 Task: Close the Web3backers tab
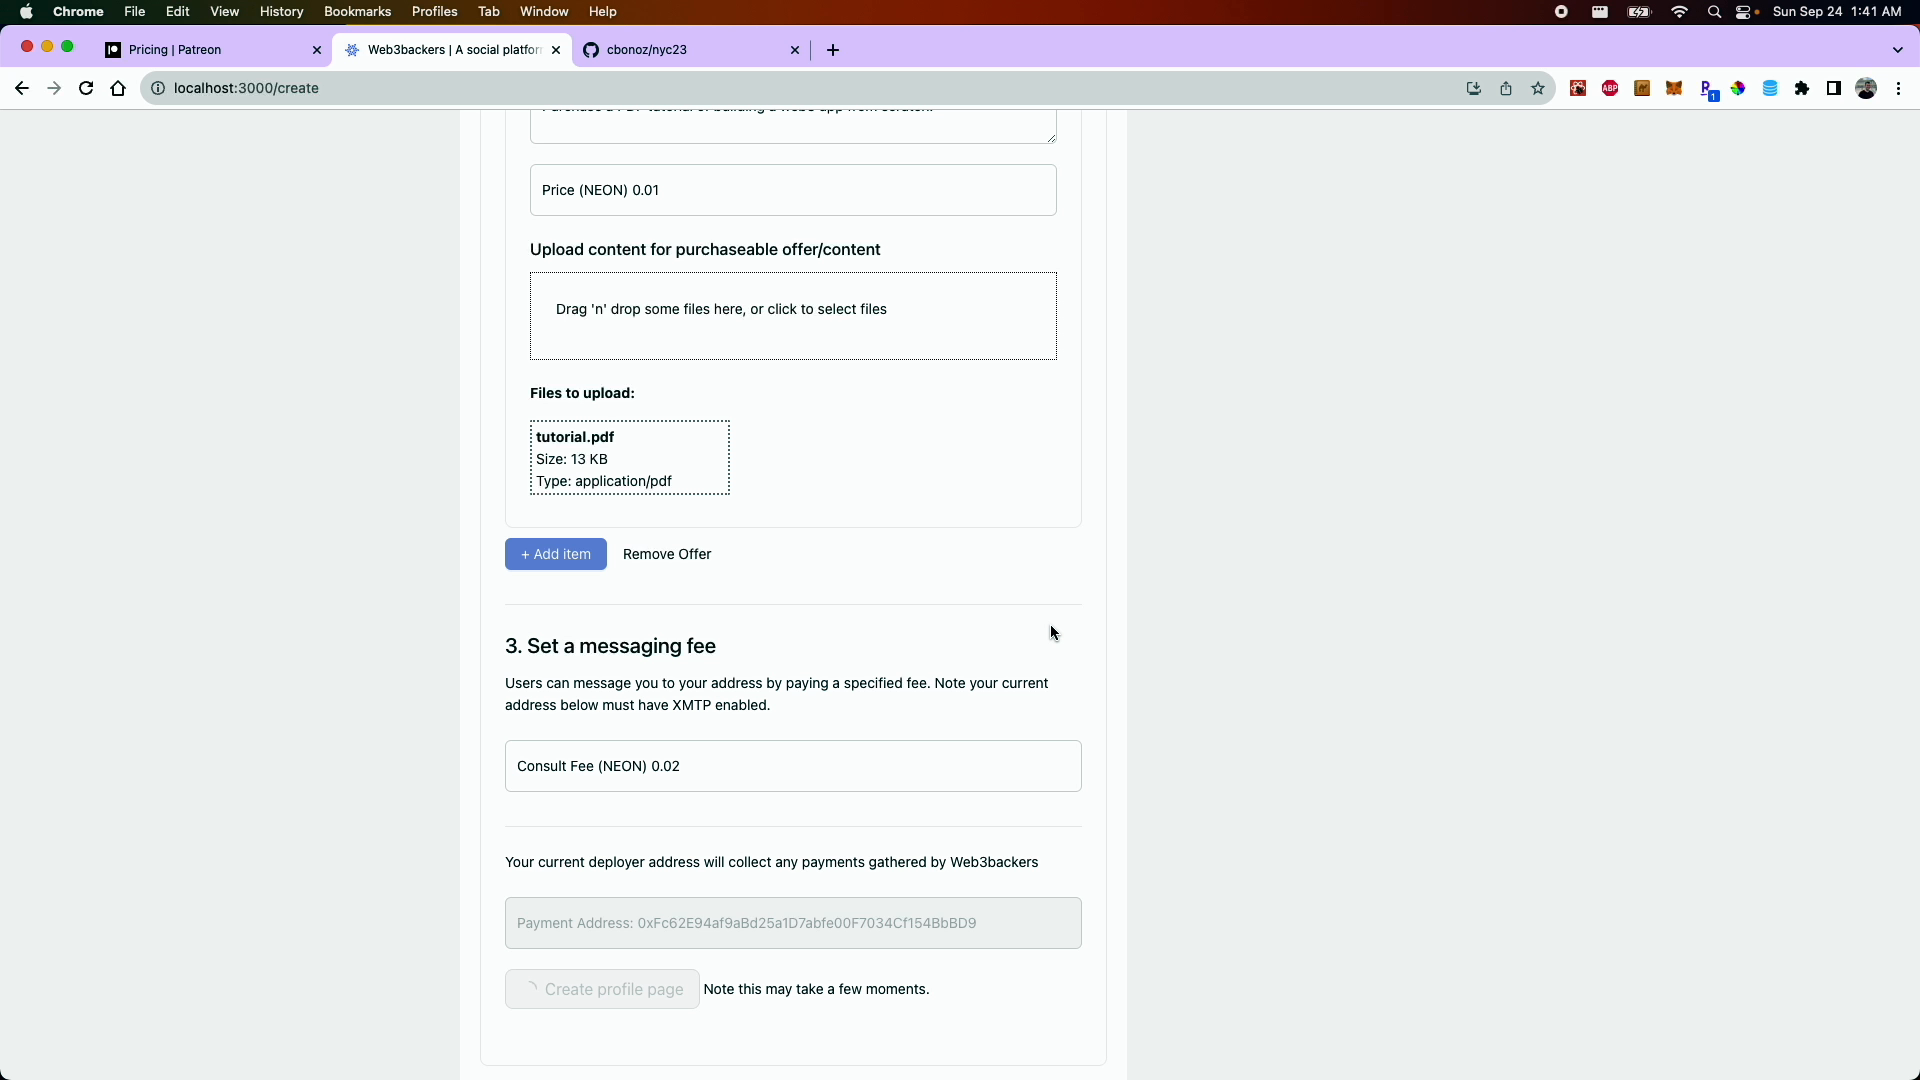coord(556,50)
